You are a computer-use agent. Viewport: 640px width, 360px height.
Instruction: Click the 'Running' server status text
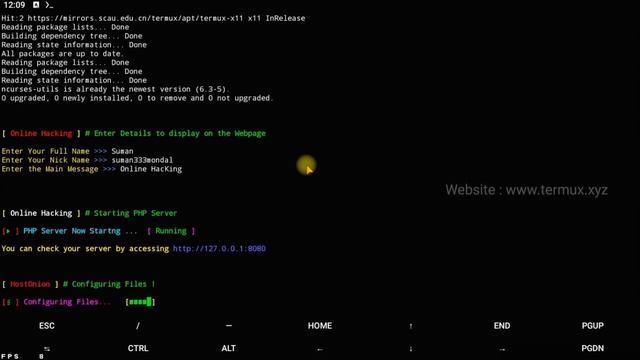coord(171,231)
